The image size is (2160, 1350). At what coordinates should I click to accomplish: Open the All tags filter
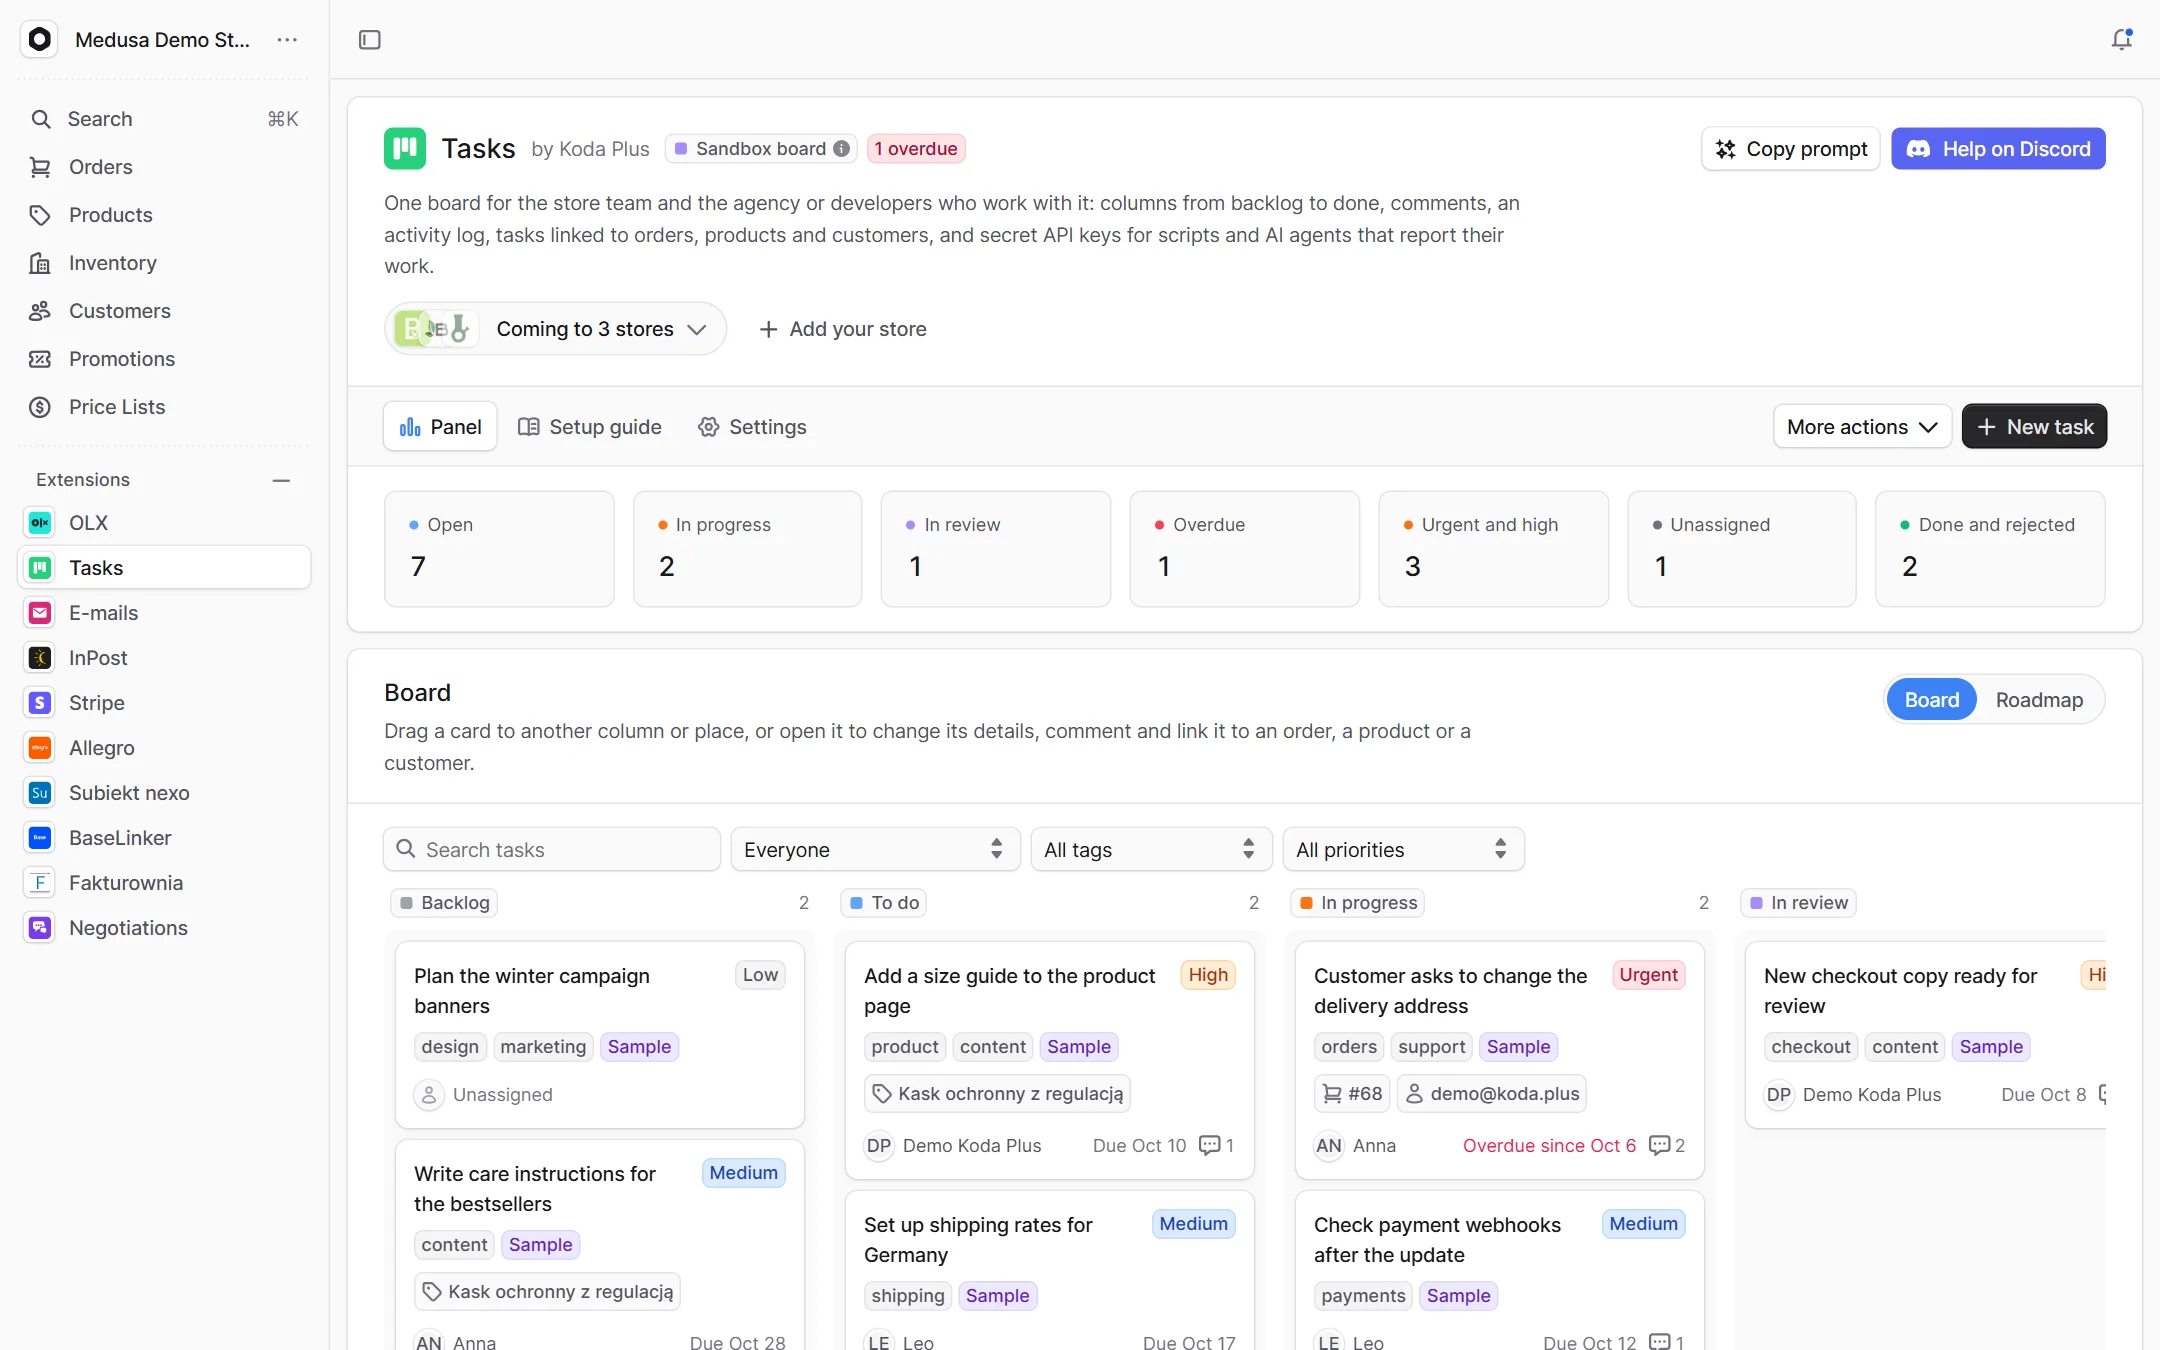(1151, 850)
